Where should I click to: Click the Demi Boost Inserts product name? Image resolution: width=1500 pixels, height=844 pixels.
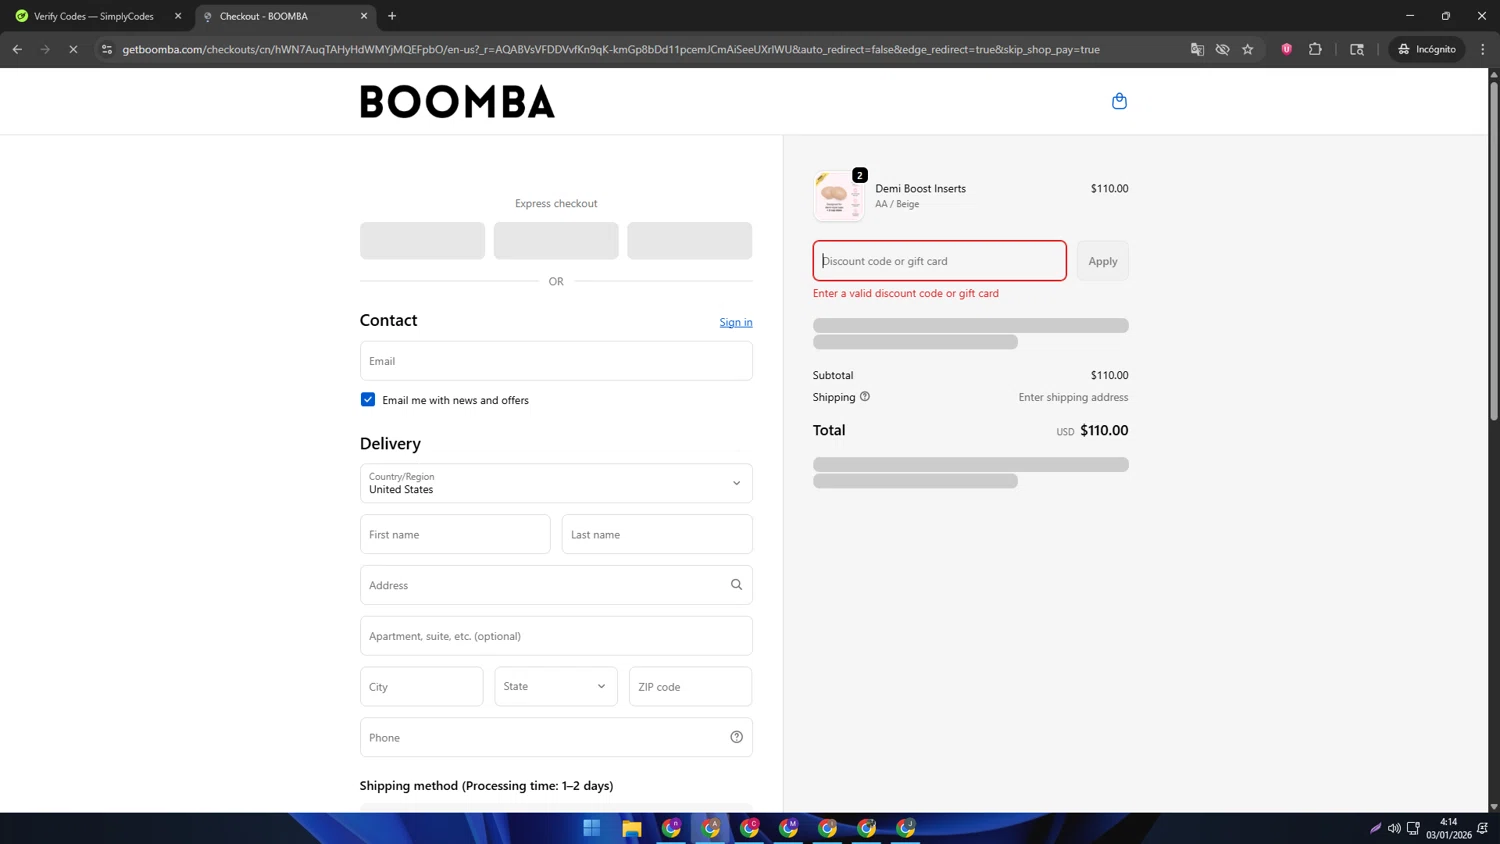coord(920,188)
